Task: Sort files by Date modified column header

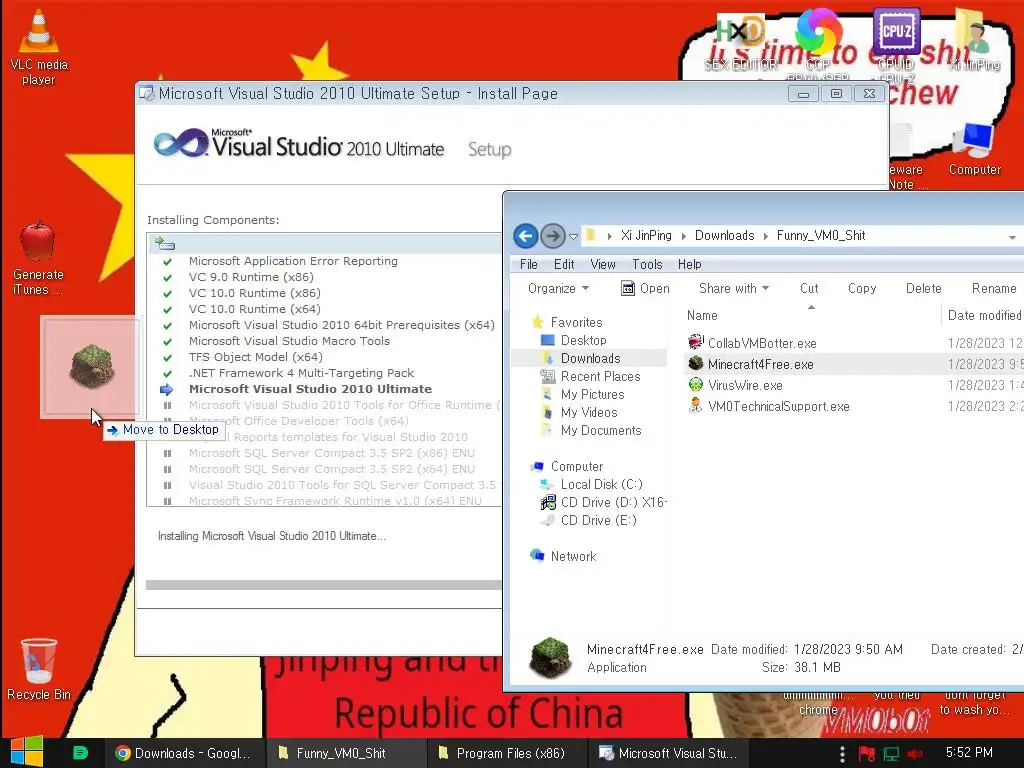Action: tap(984, 315)
